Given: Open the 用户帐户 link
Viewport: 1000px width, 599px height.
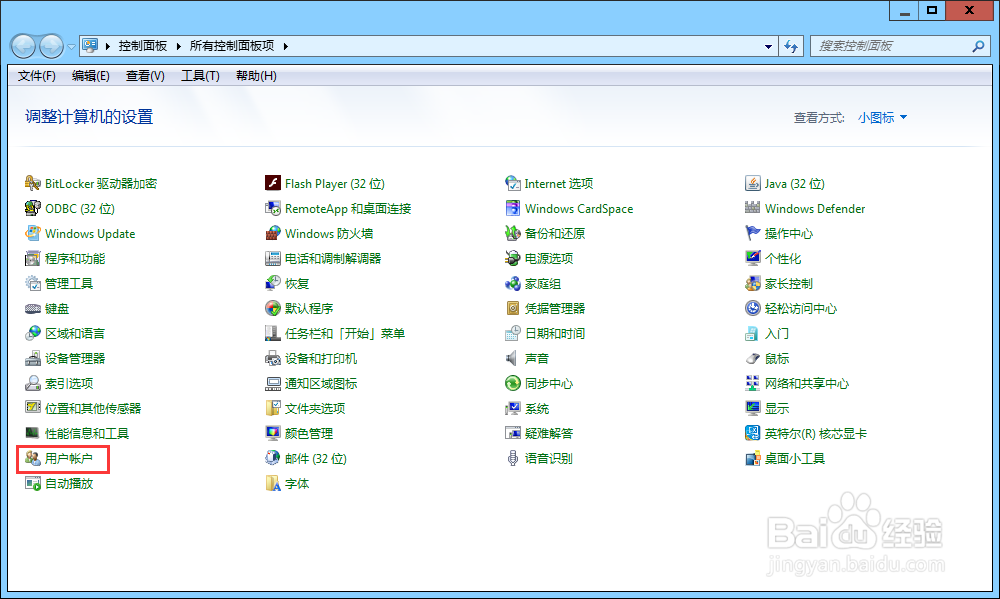Looking at the screenshot, I should coord(69,459).
